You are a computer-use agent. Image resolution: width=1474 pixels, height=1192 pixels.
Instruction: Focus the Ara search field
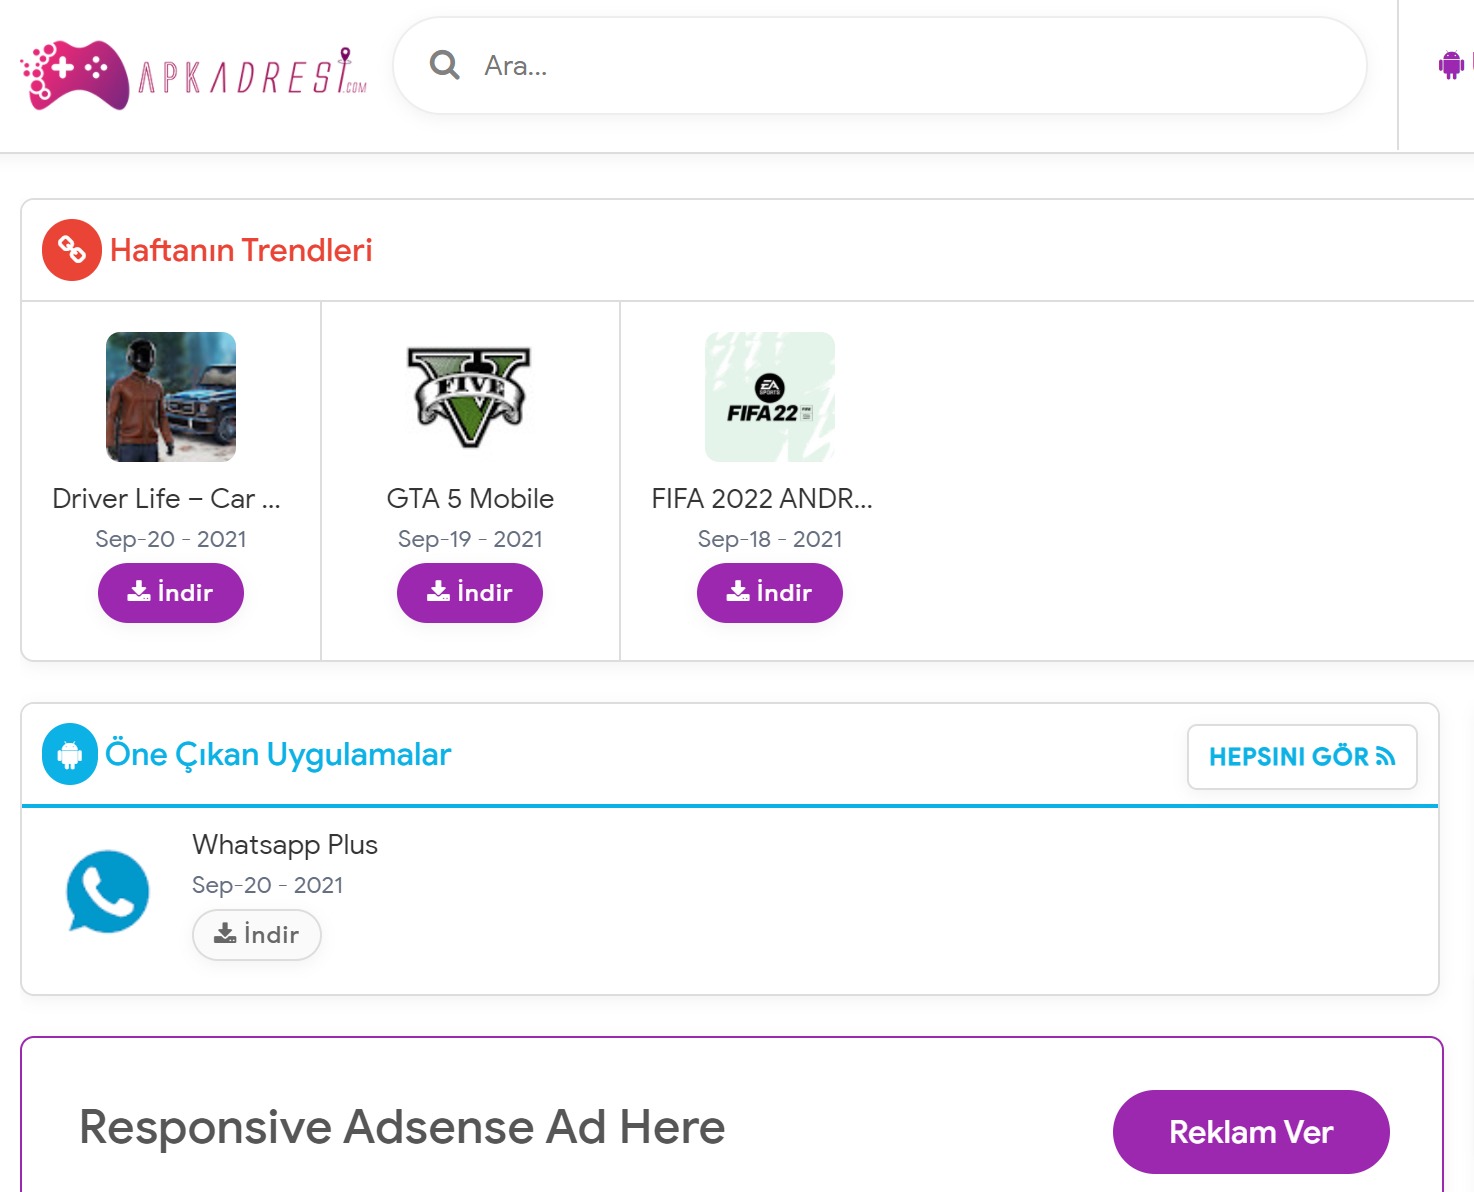pyautogui.click(x=900, y=66)
